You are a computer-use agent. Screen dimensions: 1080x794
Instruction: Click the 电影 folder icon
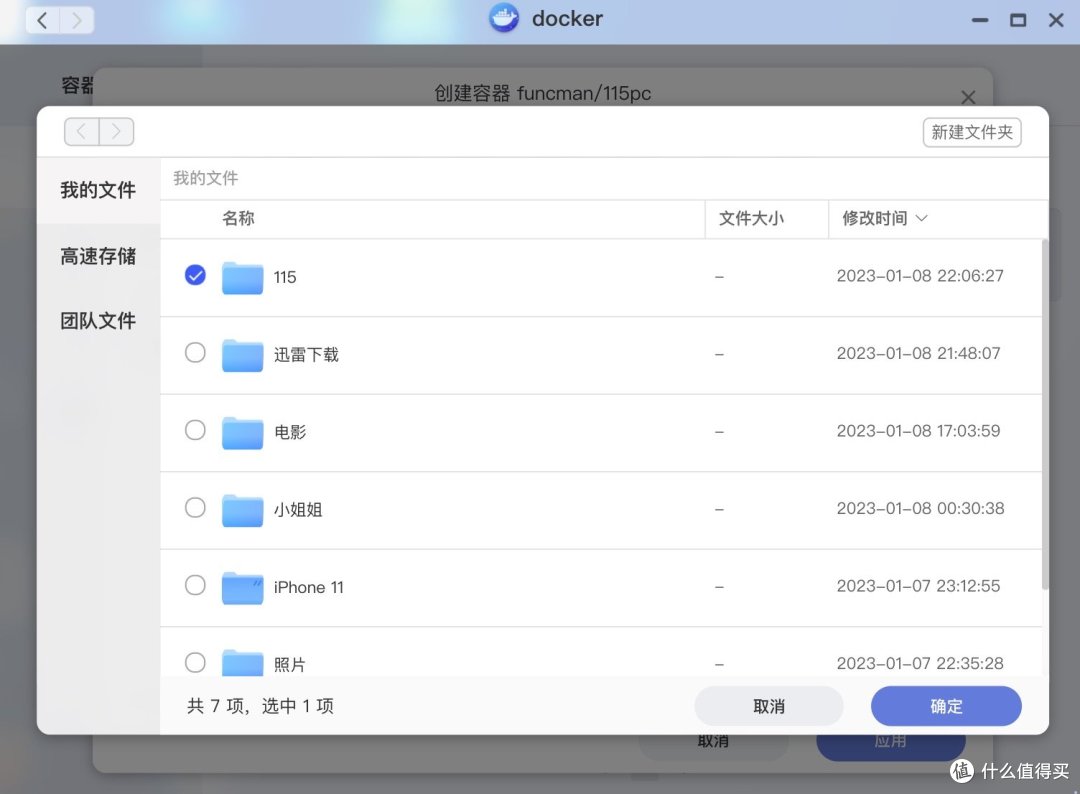[241, 432]
